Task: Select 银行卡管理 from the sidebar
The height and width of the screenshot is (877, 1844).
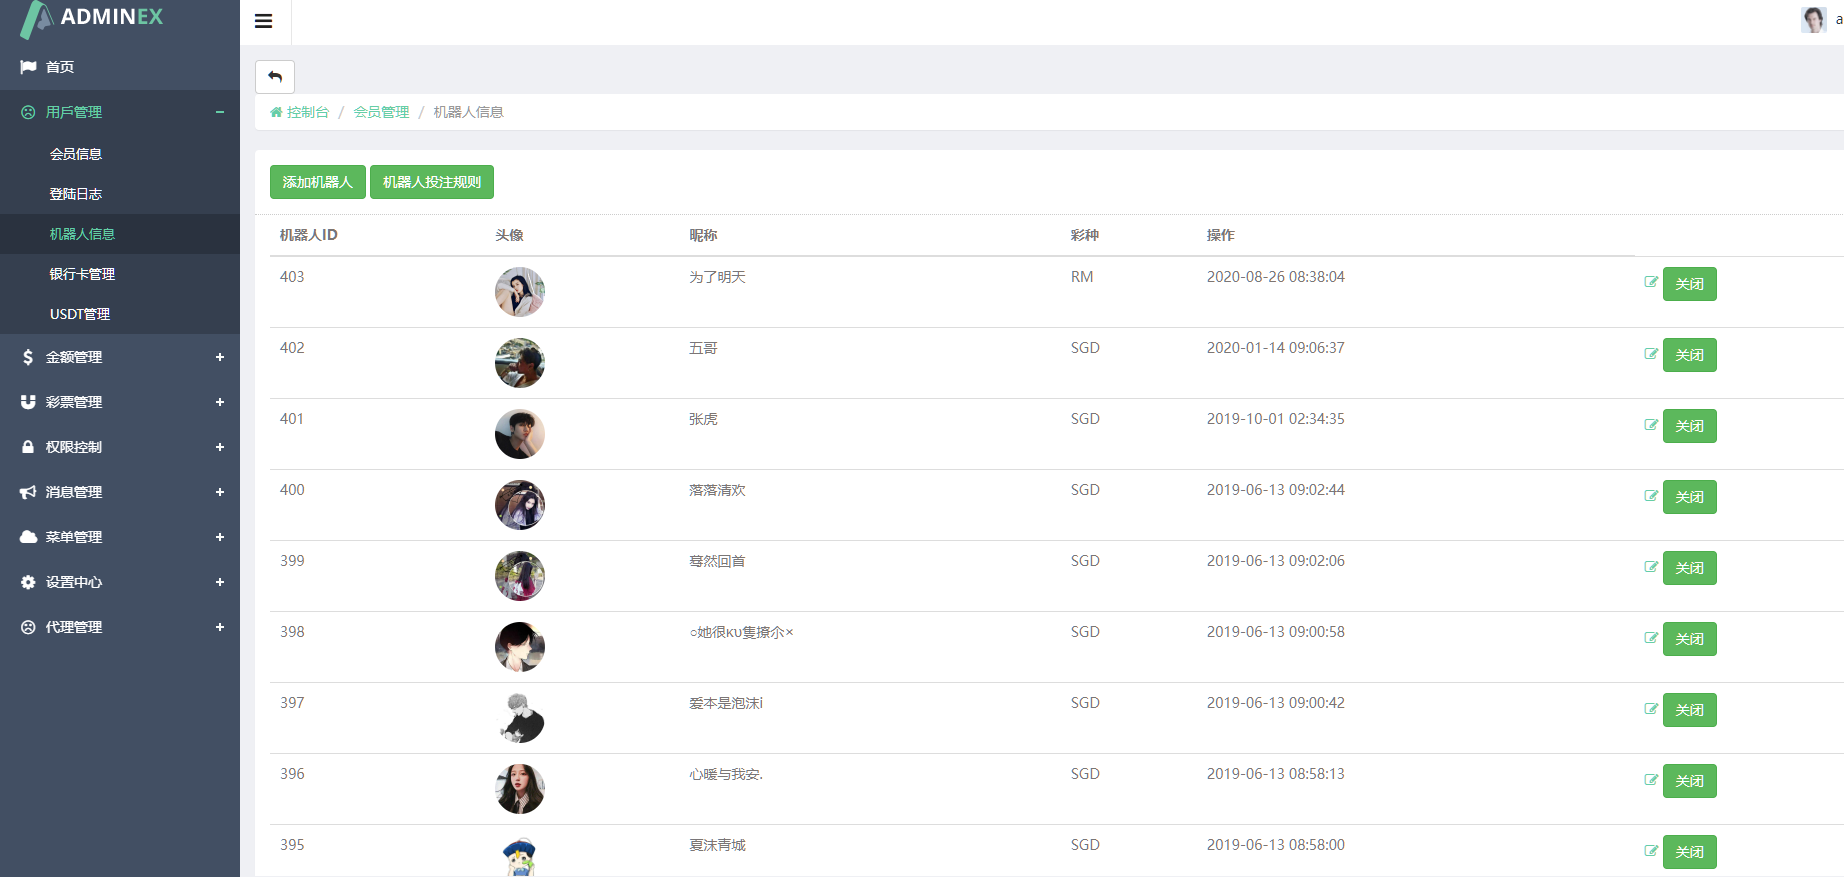Action: (x=82, y=274)
